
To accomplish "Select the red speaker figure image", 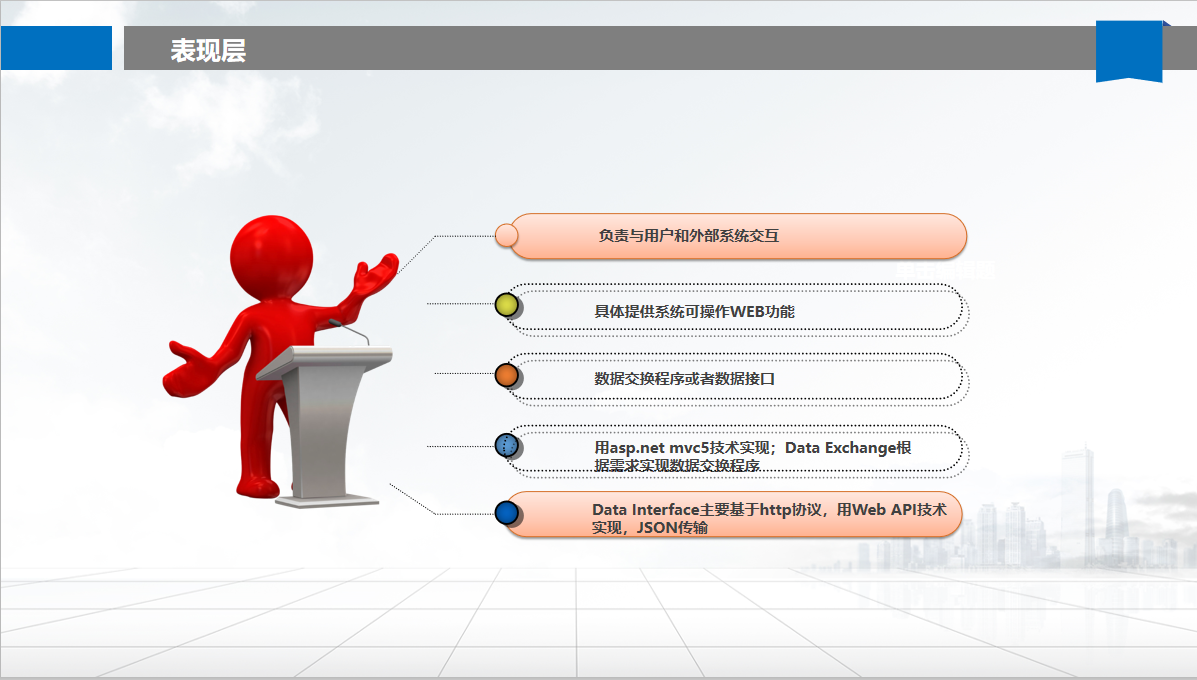I will pyautogui.click(x=279, y=356).
